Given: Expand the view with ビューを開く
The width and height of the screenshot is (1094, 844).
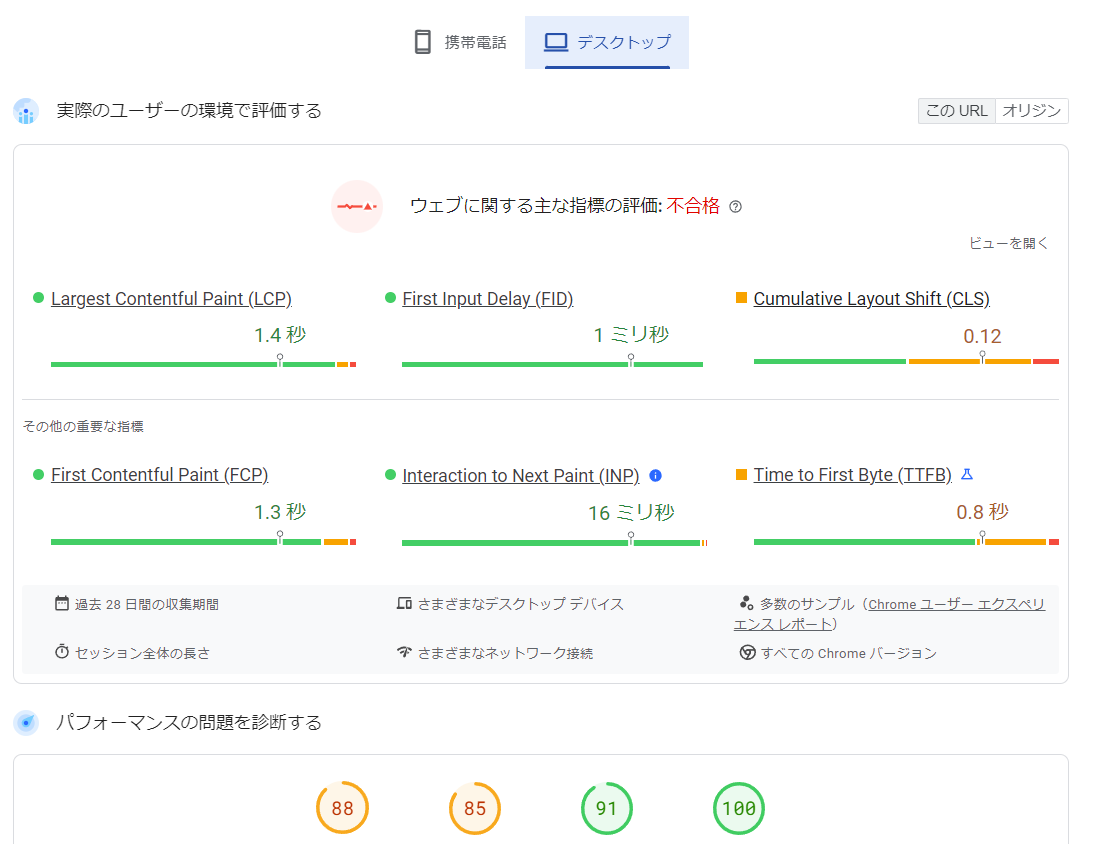Looking at the screenshot, I should click(1008, 243).
